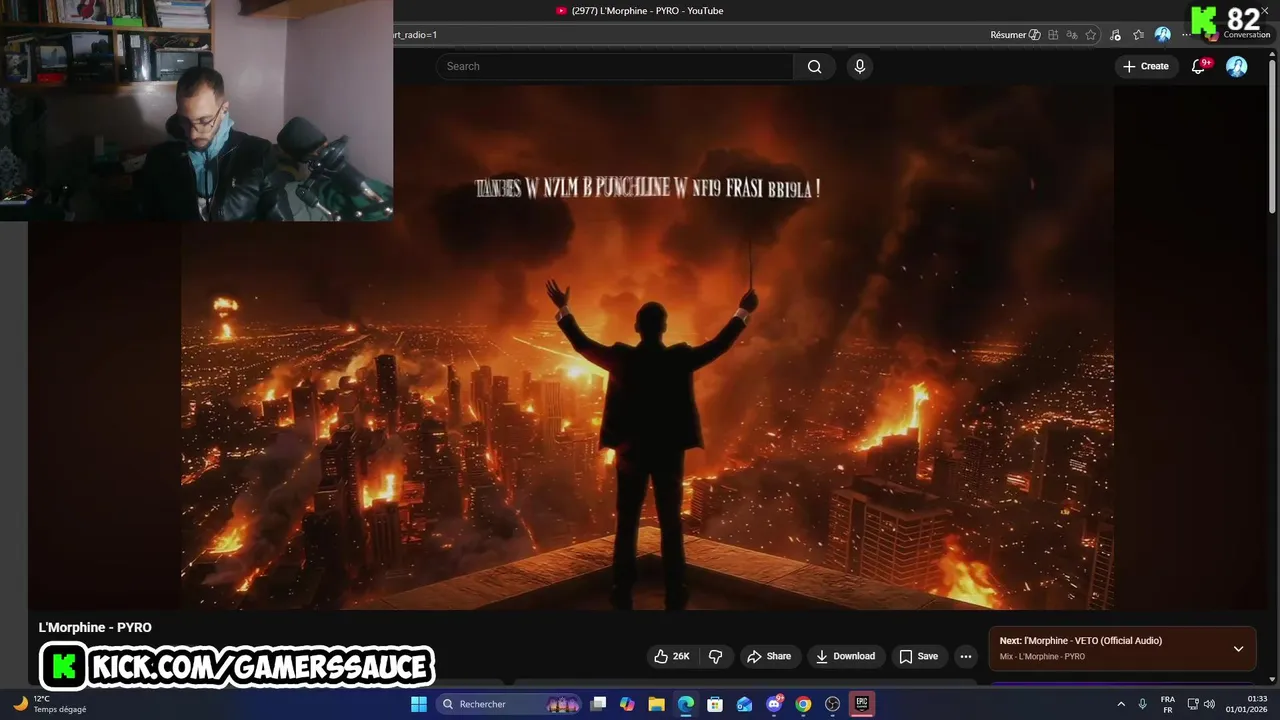The height and width of the screenshot is (720, 1280).
Task: Open the more actions three-dot menu
Action: pyautogui.click(x=965, y=656)
